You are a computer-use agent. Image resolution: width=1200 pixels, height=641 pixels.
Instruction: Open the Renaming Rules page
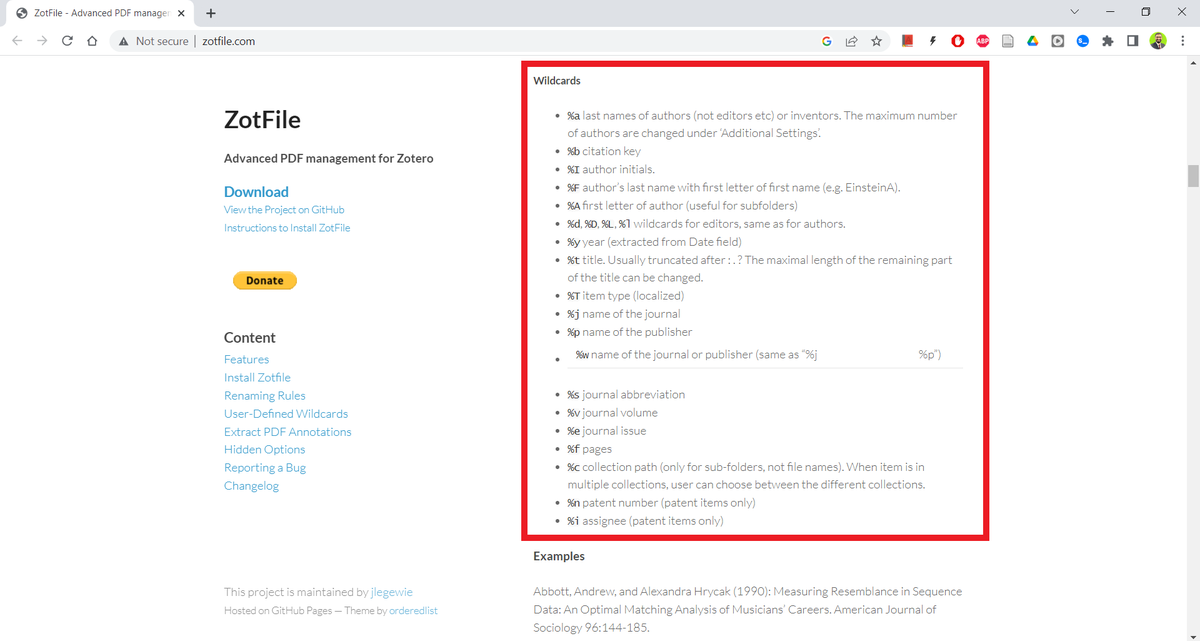264,395
